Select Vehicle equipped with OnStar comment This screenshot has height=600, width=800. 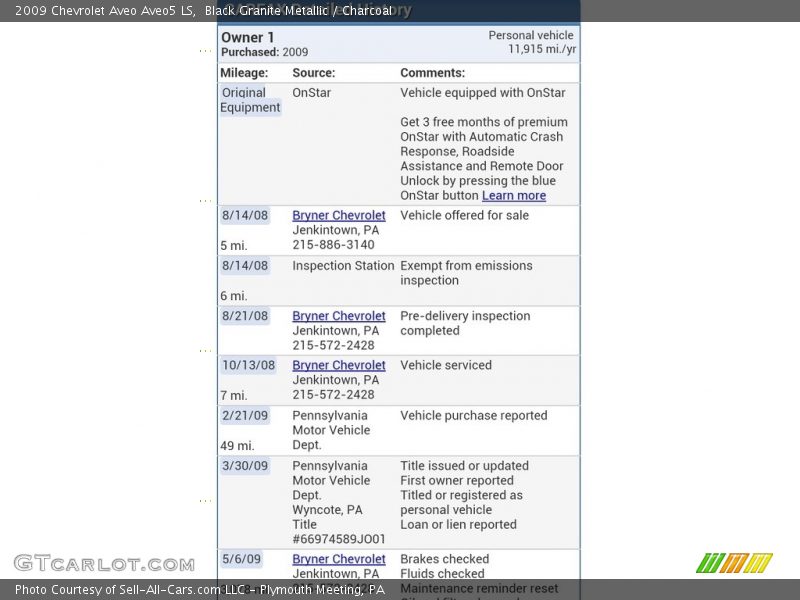point(483,93)
